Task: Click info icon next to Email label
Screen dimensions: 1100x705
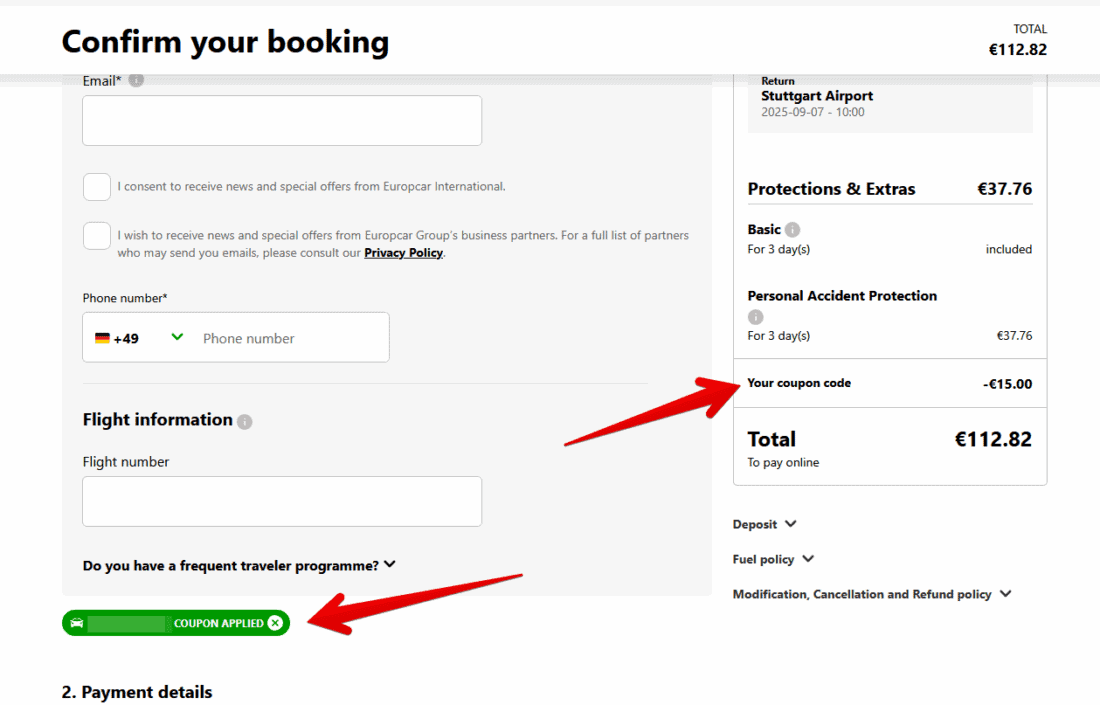Action: tap(136, 80)
